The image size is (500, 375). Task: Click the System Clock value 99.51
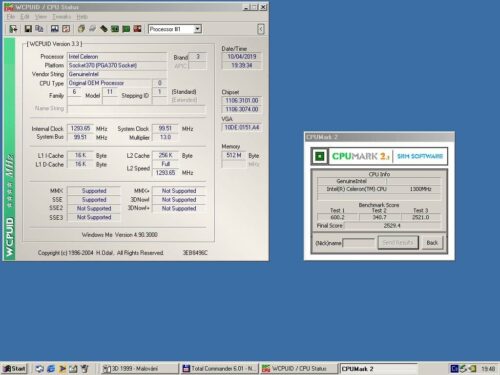pyautogui.click(x=165, y=128)
